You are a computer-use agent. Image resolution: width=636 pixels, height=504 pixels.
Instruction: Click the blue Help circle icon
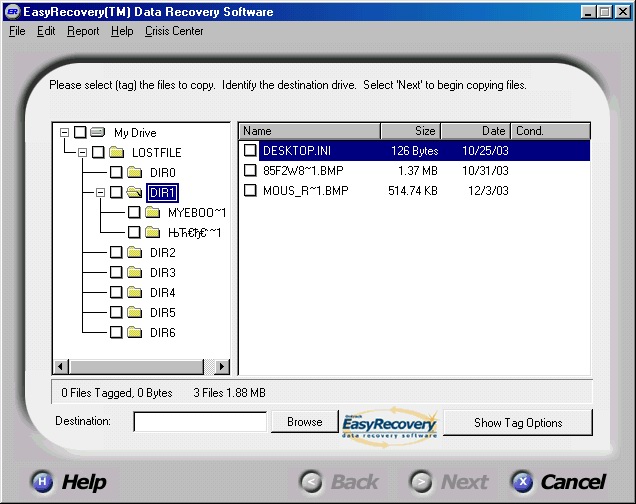click(x=42, y=482)
